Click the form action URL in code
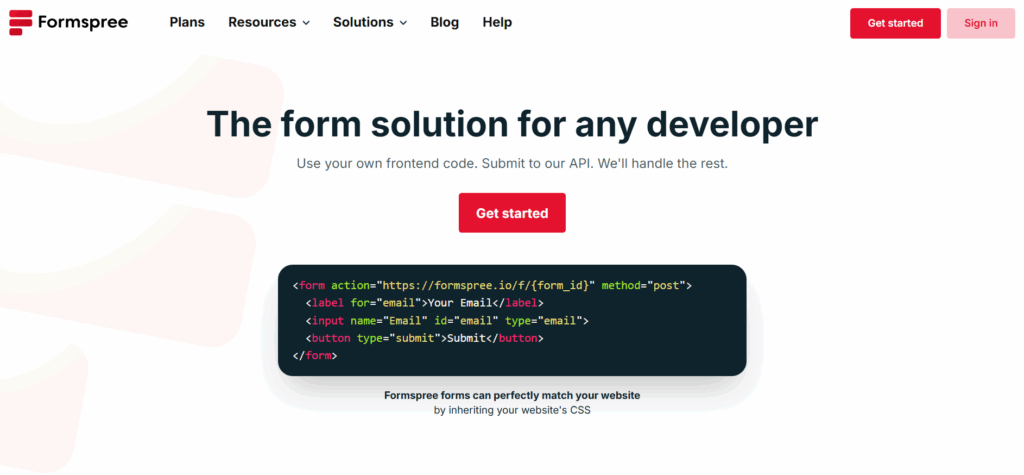The width and height of the screenshot is (1024, 475). (x=488, y=286)
